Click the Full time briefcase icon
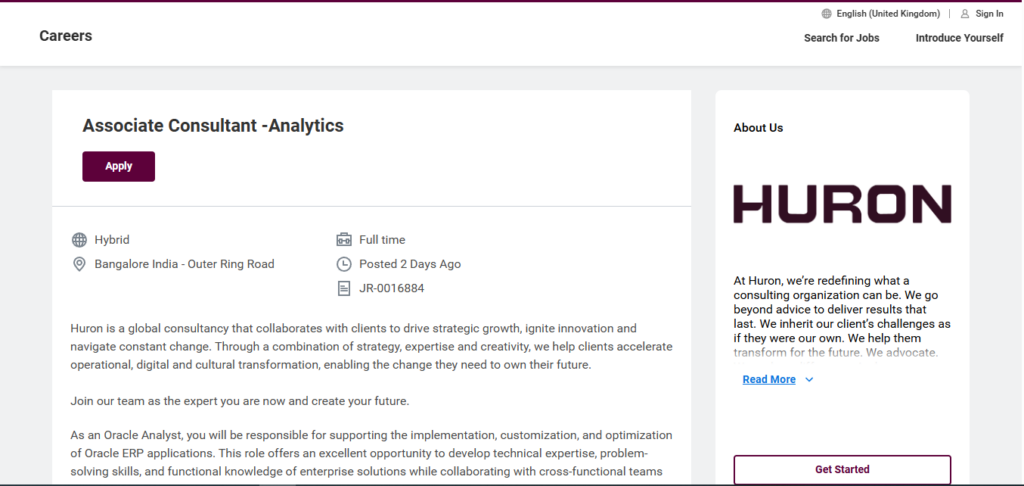 [x=344, y=240]
